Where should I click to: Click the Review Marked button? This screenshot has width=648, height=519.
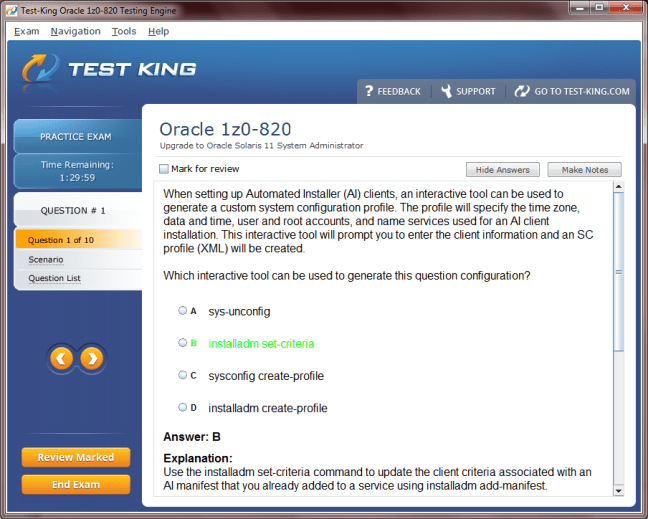[76, 457]
